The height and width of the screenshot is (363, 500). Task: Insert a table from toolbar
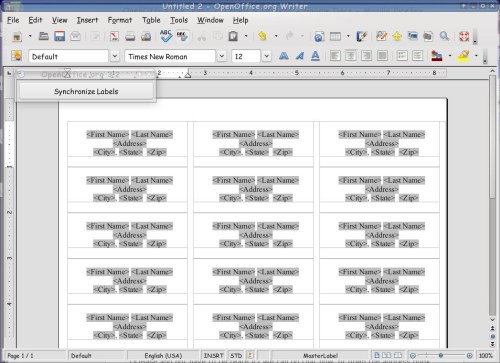pos(335,36)
